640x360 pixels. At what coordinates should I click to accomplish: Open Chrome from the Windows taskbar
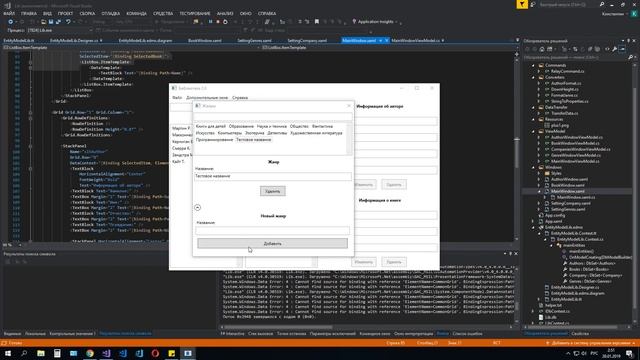point(90,353)
